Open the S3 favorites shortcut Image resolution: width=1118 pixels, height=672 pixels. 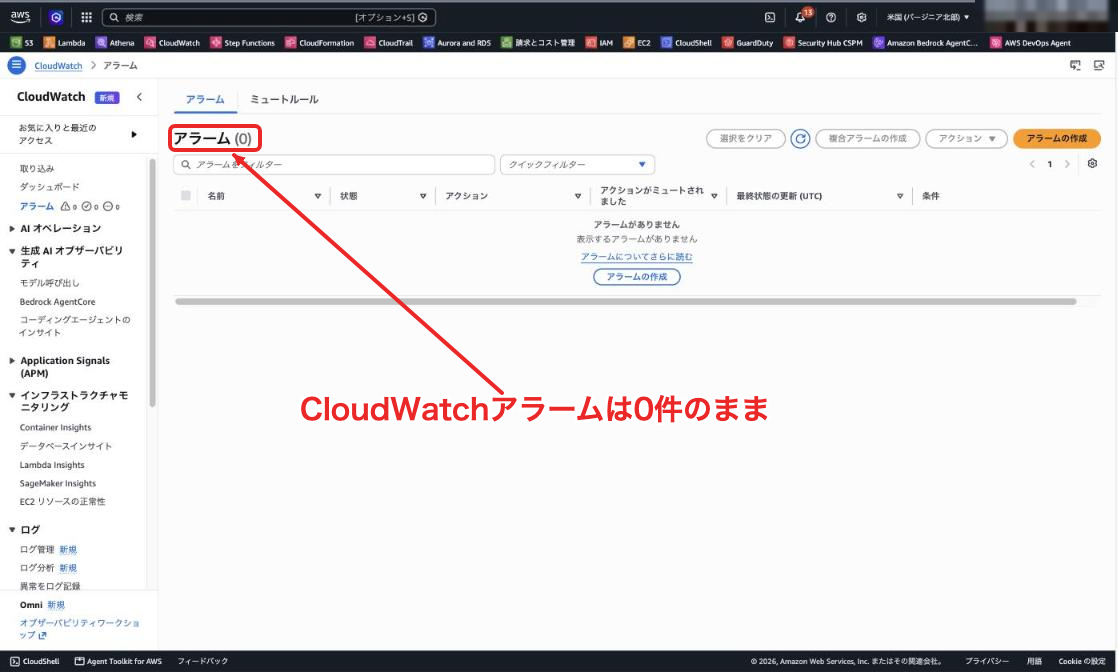click(x=22, y=43)
